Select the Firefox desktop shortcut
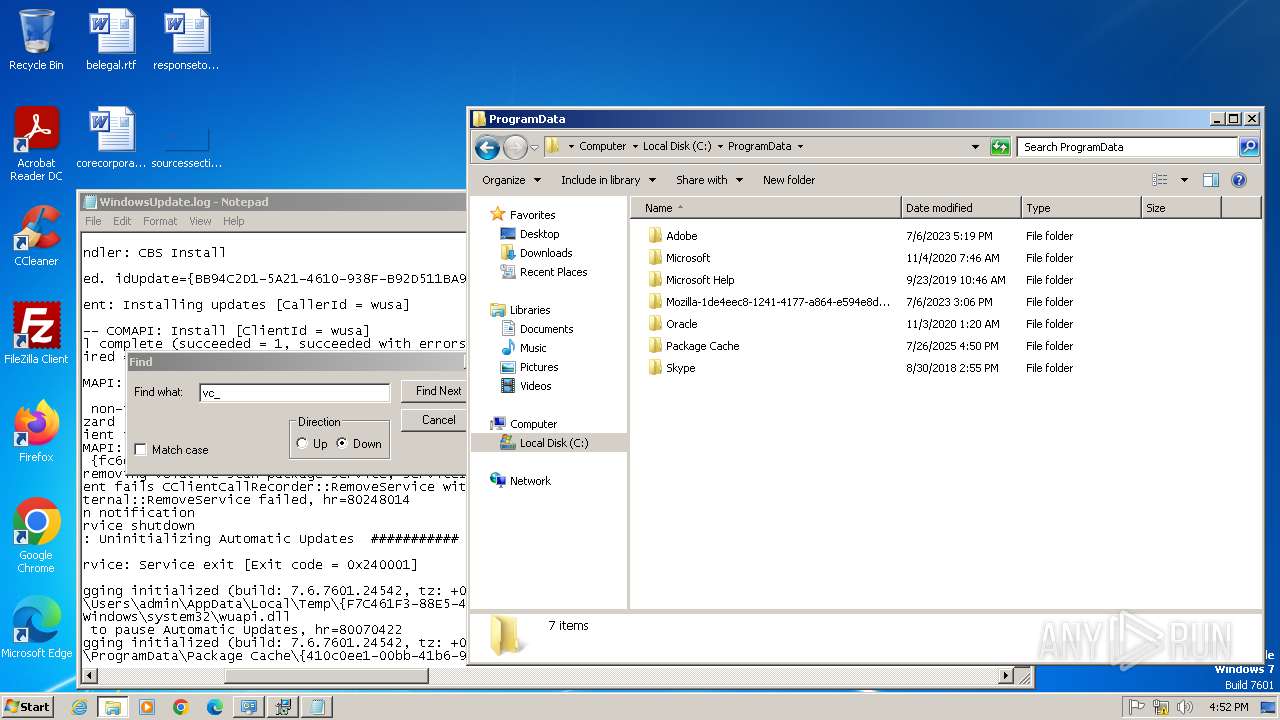Viewport: 1280px width, 720px height. 36,431
